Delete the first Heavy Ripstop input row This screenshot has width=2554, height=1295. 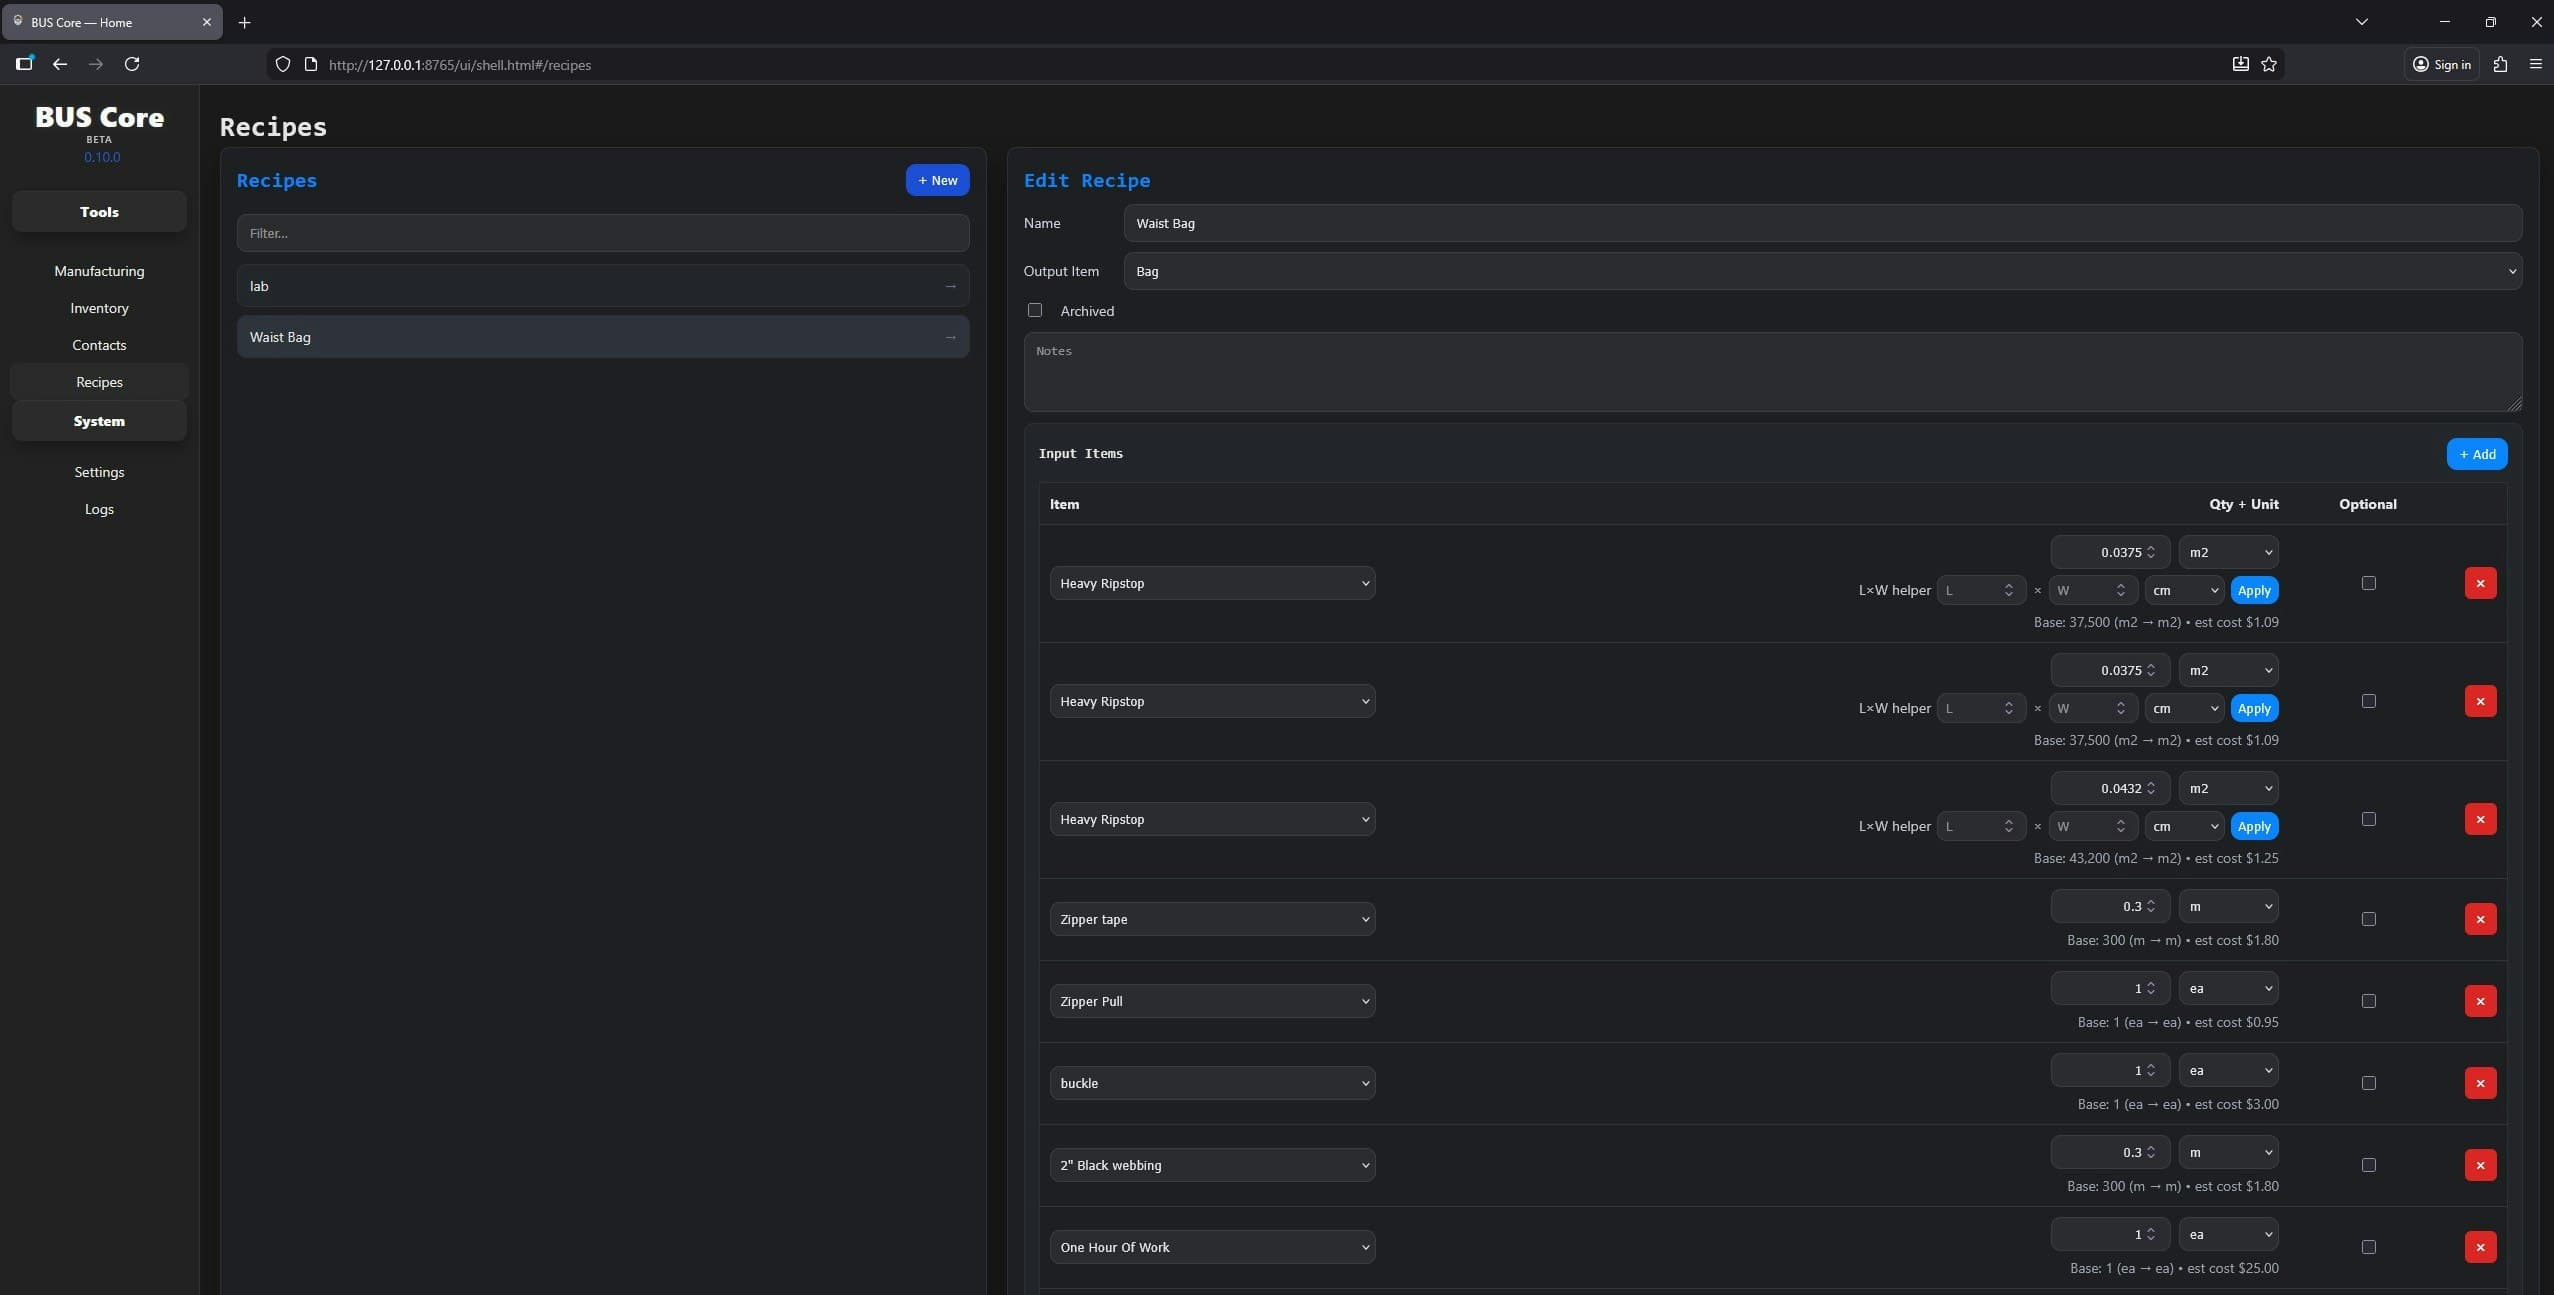2481,583
